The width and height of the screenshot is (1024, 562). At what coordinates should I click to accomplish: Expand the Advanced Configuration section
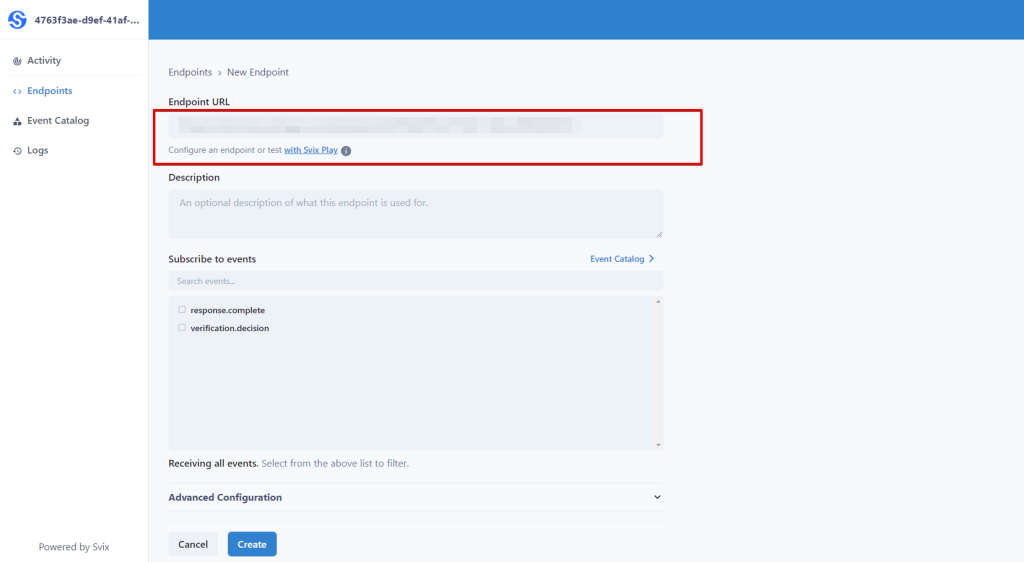(x=225, y=497)
